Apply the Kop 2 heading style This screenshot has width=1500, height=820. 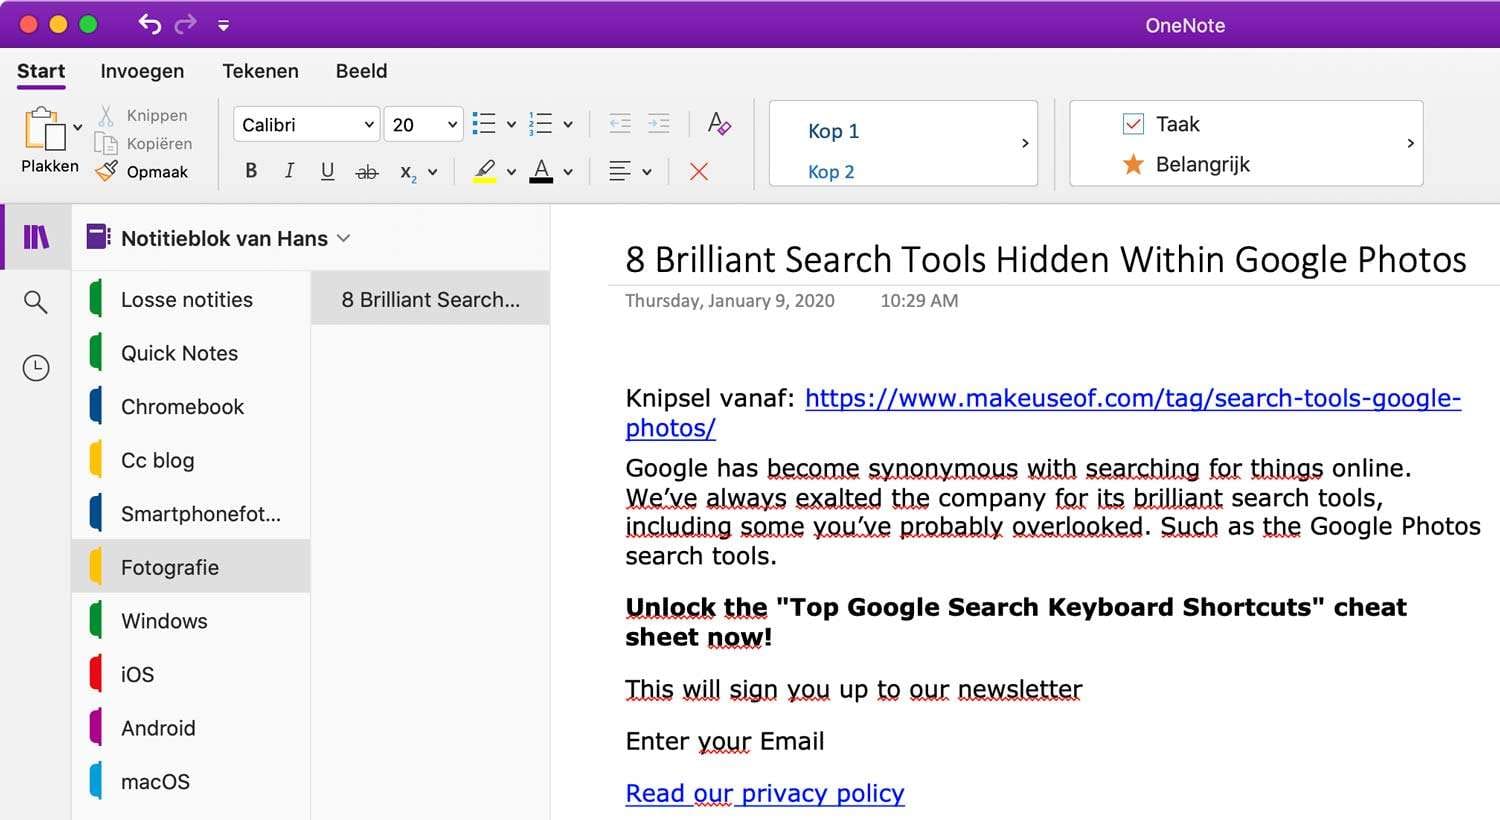pos(831,172)
